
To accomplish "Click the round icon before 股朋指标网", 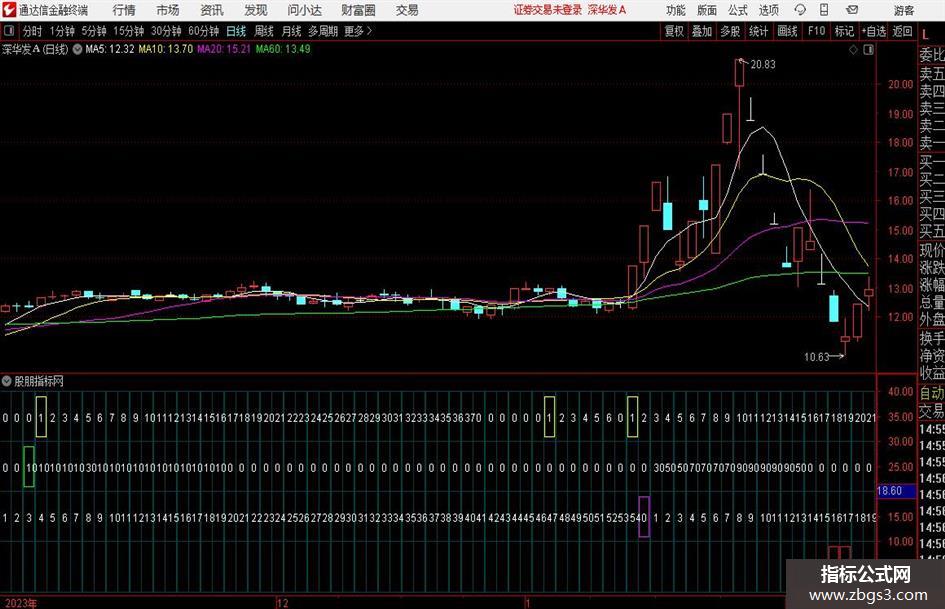I will pos(7,381).
